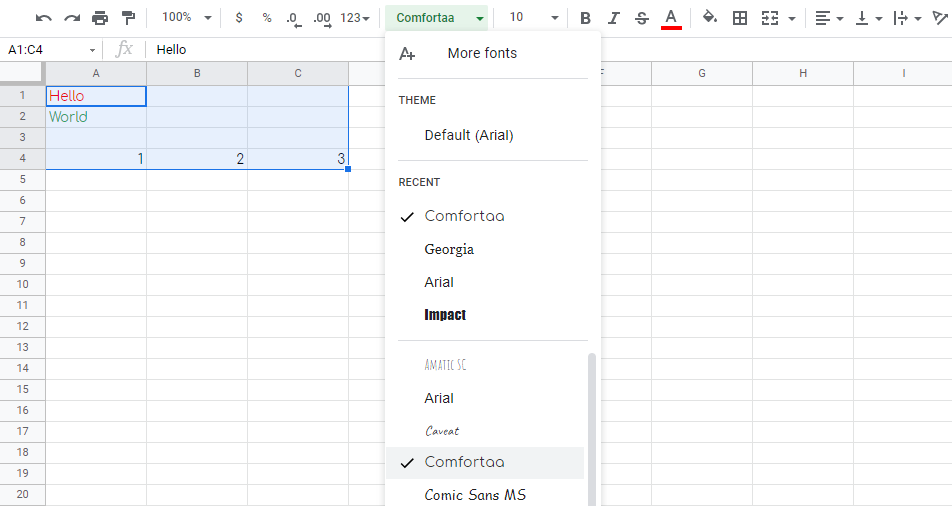This screenshot has height=506, width=952.
Task: Click the Redo arrow icon
Action: (71, 18)
